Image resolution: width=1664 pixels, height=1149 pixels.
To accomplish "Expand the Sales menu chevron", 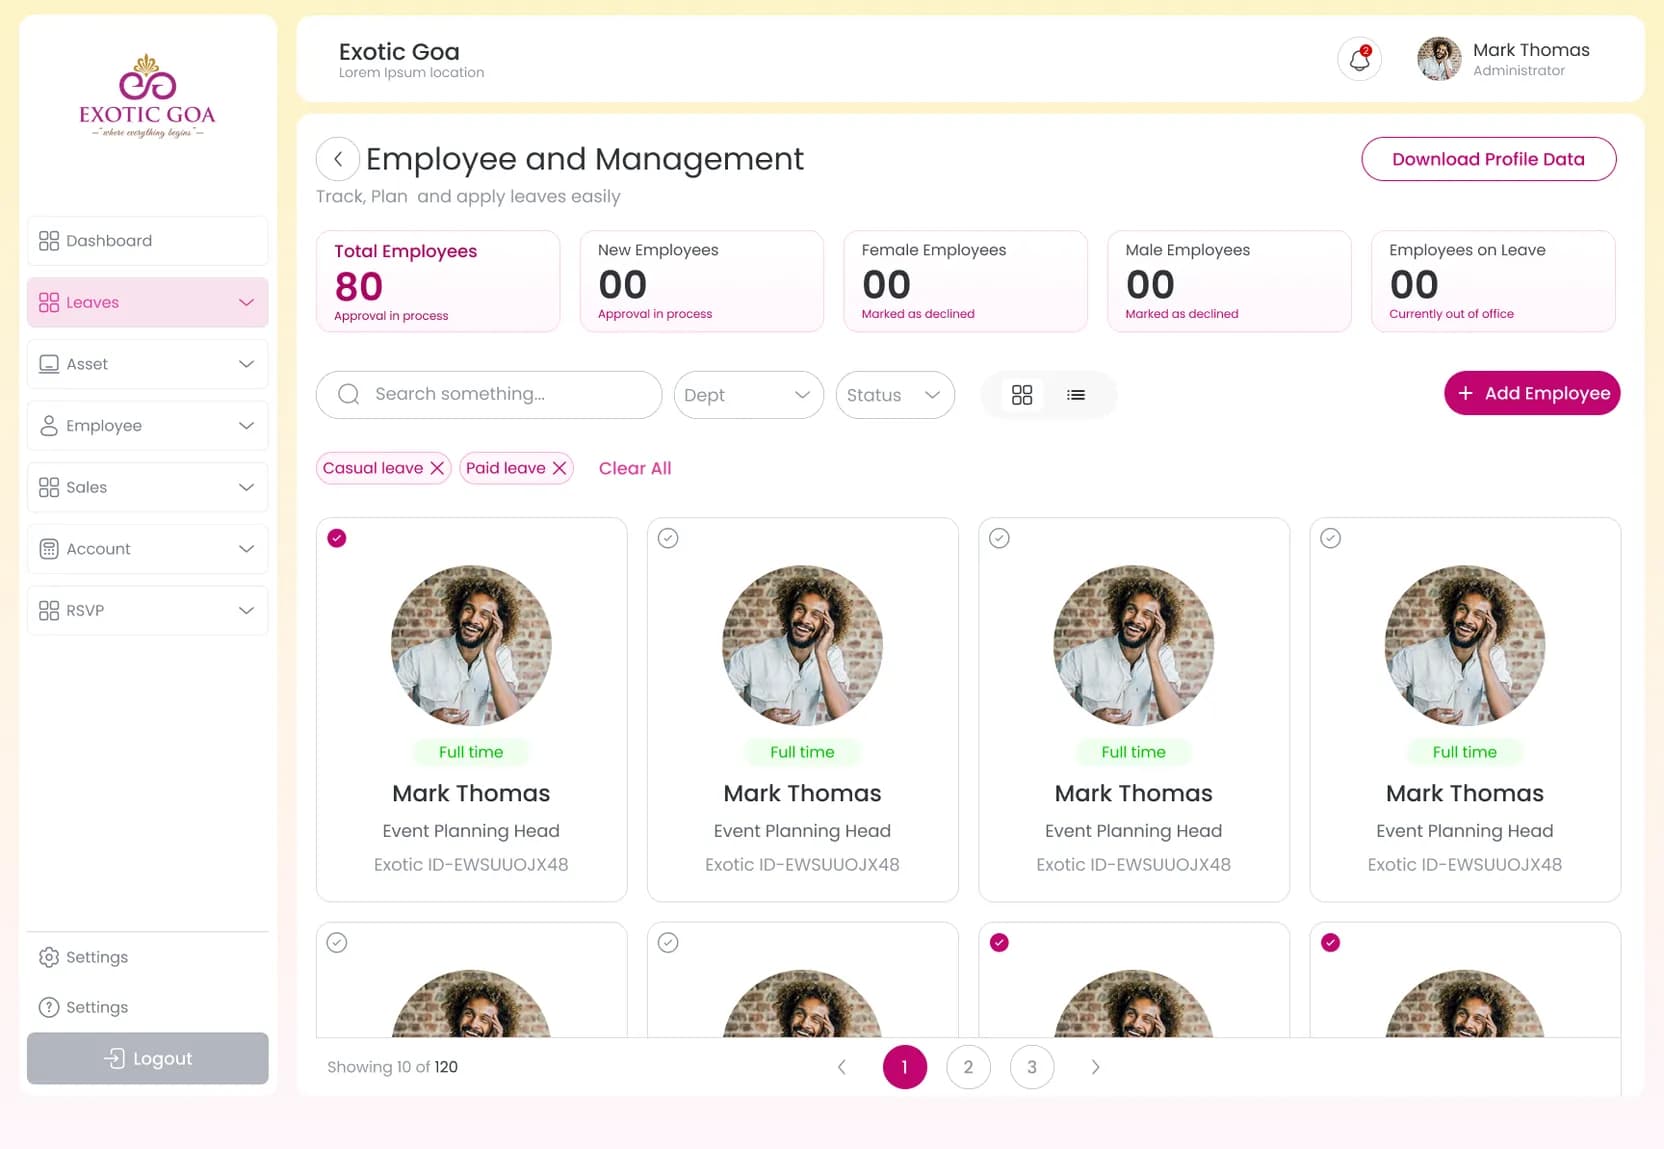I will click(246, 487).
